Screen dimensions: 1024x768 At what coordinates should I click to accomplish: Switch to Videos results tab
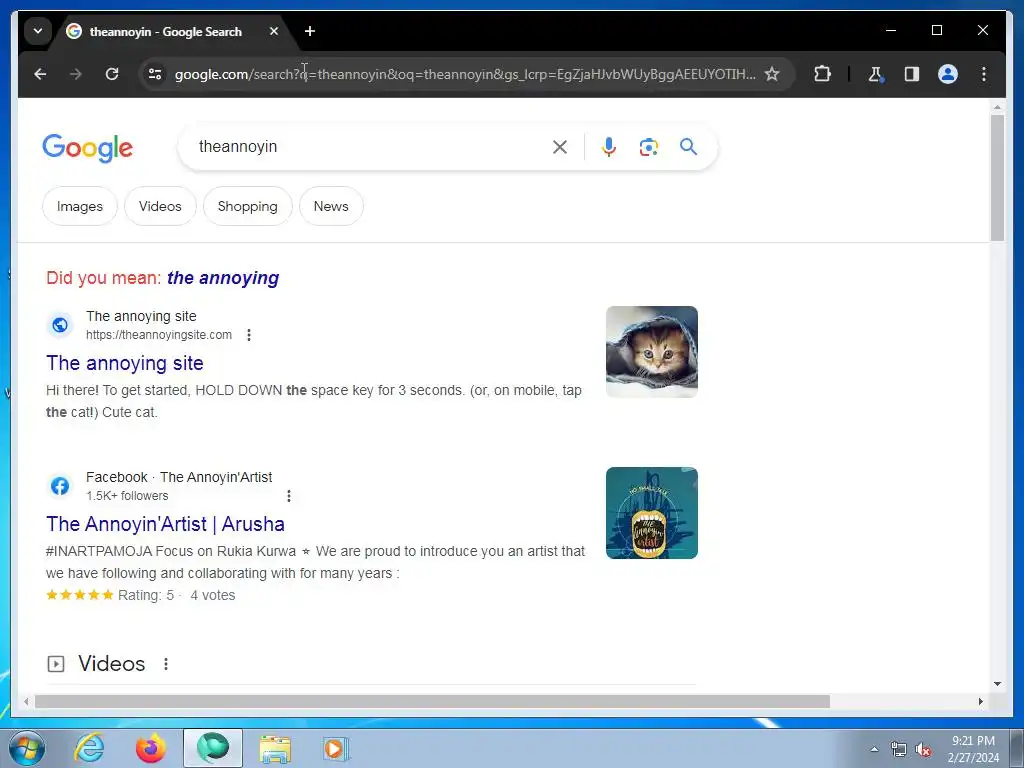click(x=160, y=206)
